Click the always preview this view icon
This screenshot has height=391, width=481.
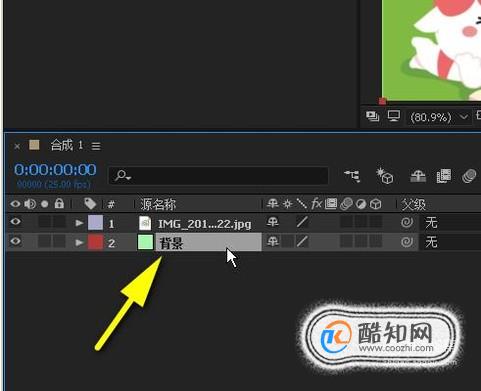pos(372,116)
